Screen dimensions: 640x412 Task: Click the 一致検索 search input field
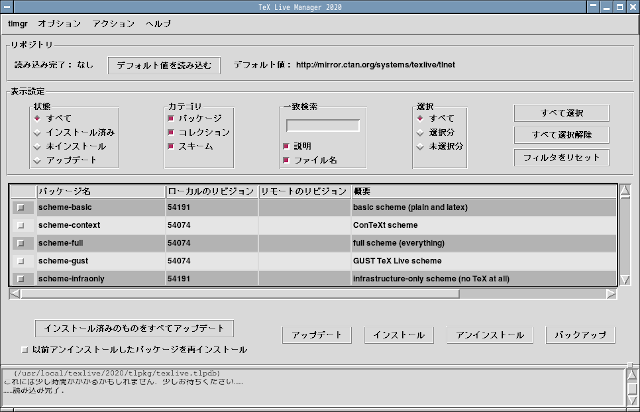pyautogui.click(x=323, y=126)
